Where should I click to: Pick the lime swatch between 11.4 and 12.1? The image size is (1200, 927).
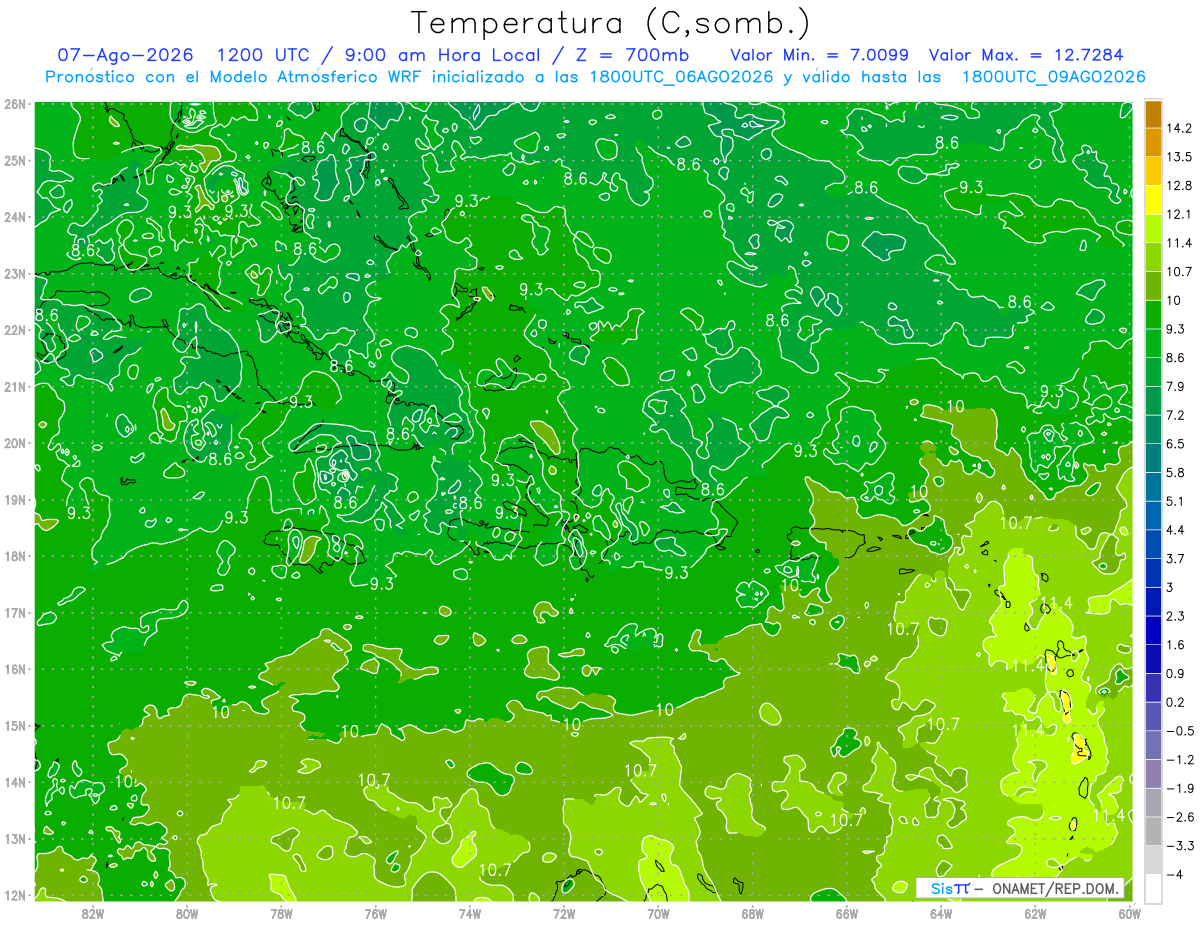tap(1153, 229)
